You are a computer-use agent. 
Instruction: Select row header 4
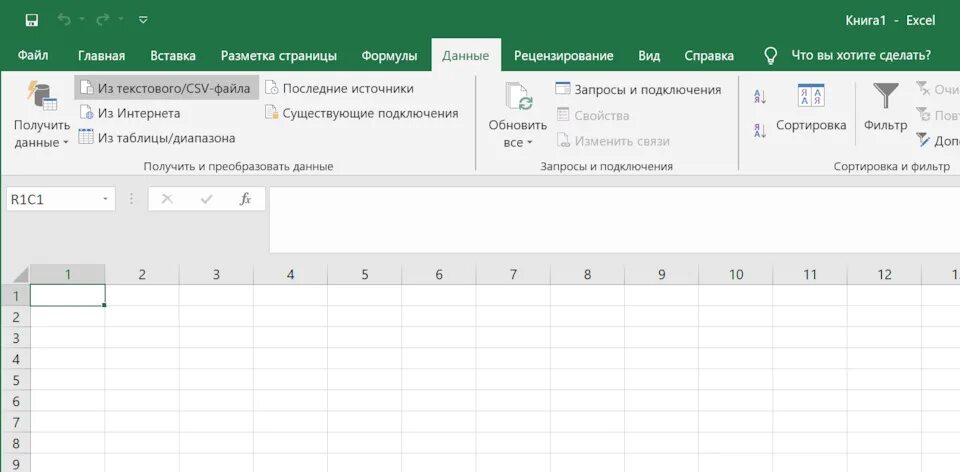(17, 359)
